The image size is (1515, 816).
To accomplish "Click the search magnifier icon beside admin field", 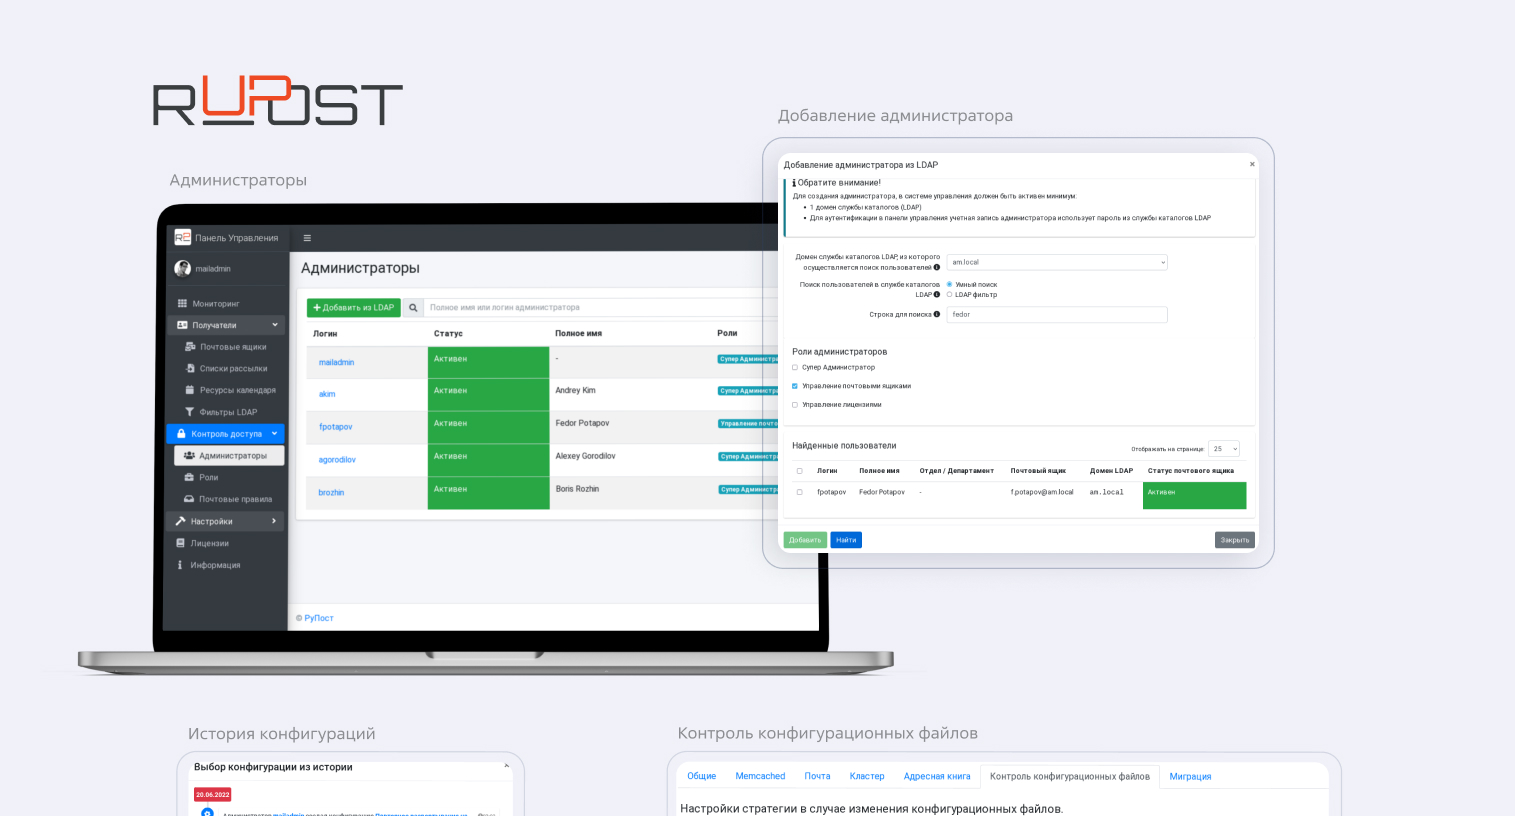I will (413, 308).
